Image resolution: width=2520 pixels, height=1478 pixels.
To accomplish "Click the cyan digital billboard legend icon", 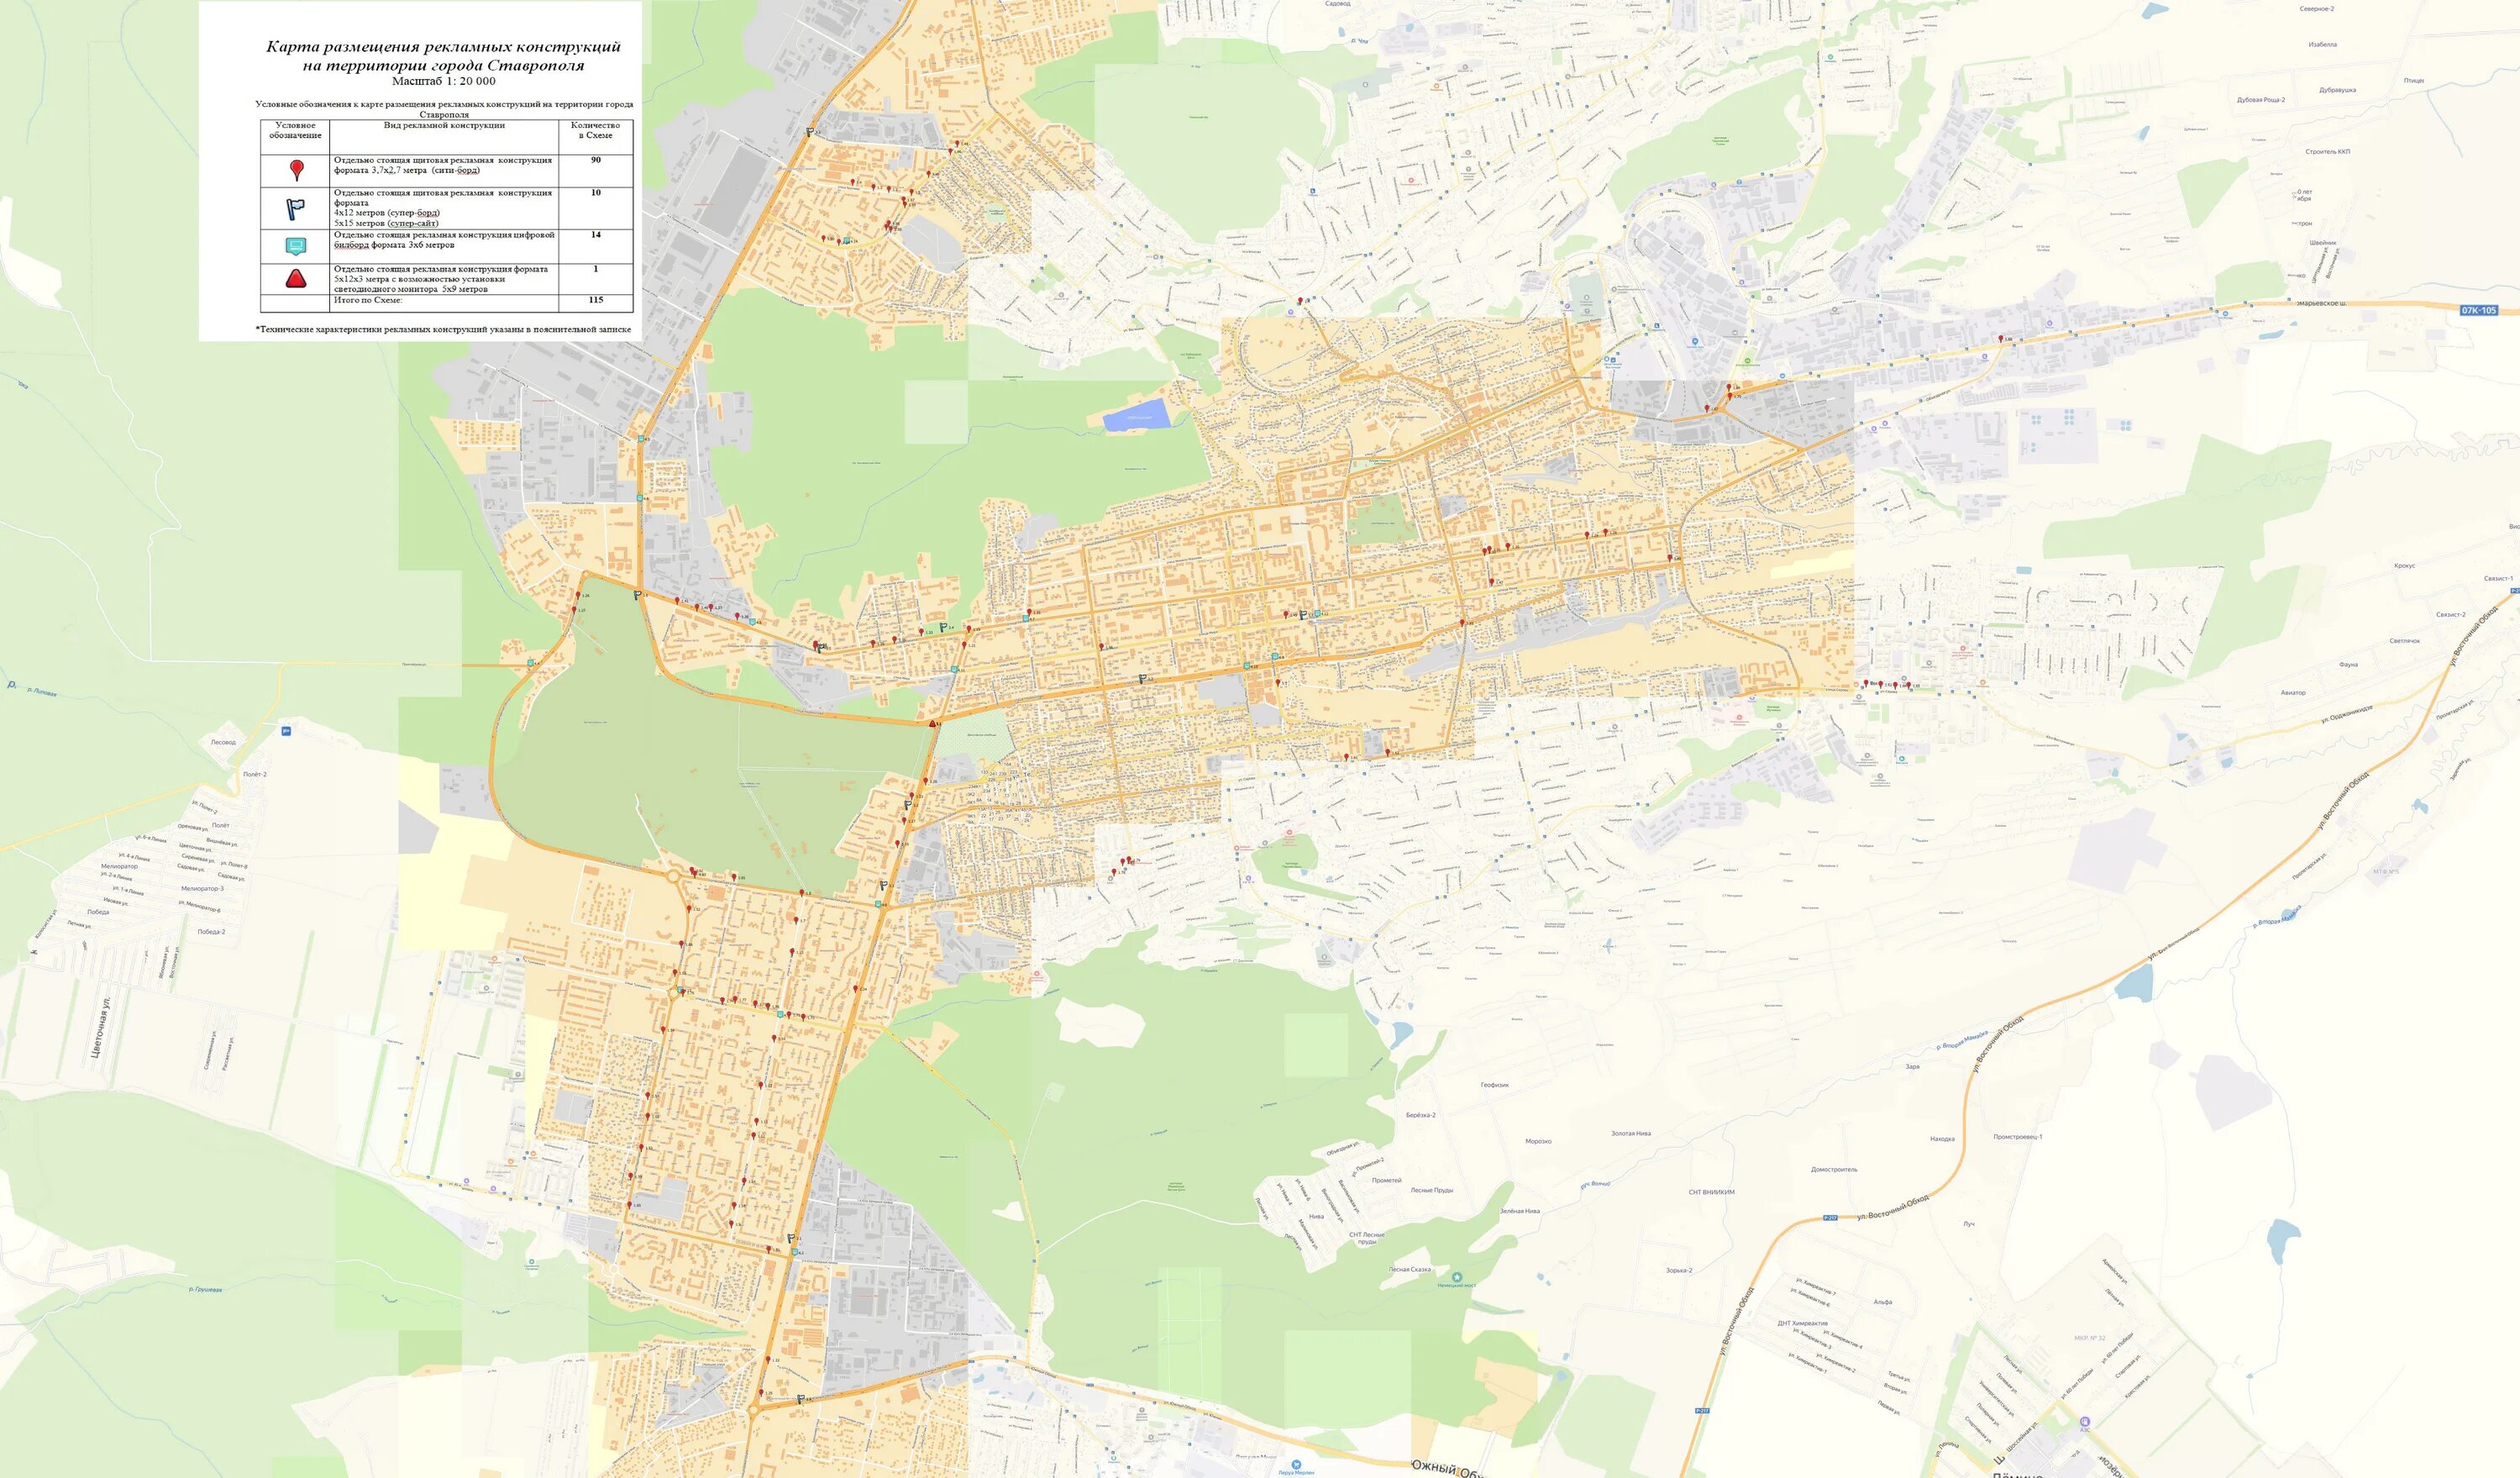I will pos(295,246).
